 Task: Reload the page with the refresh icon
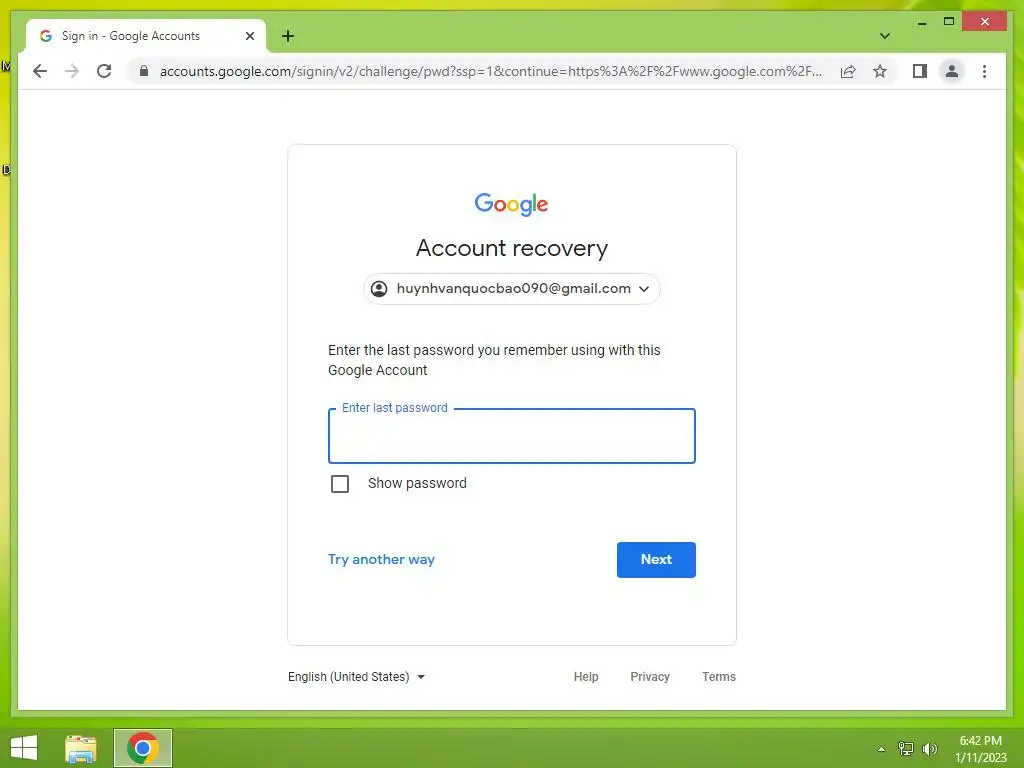[x=104, y=71]
